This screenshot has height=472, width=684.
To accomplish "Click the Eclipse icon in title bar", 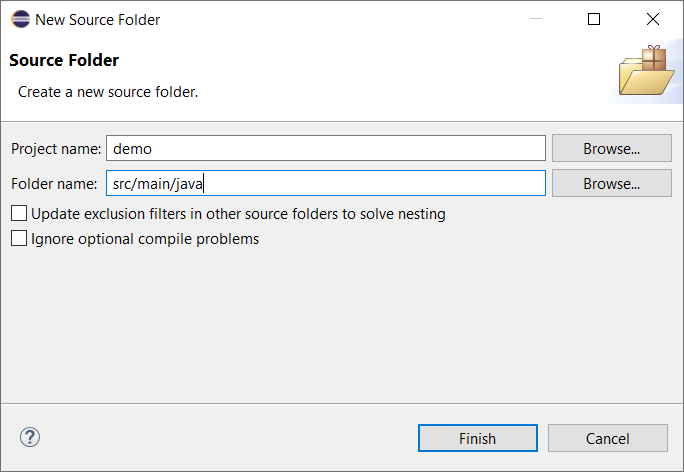I will click(20, 19).
